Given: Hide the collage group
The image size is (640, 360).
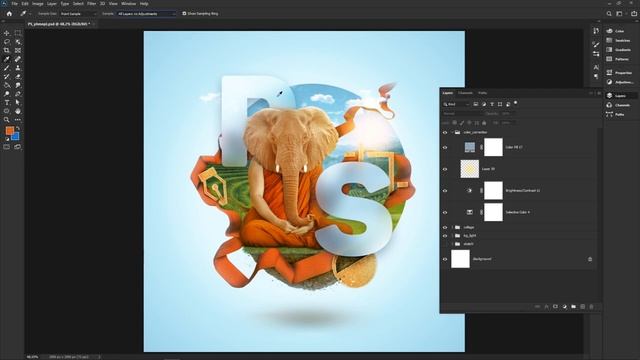Looking at the screenshot, I should coord(445,227).
